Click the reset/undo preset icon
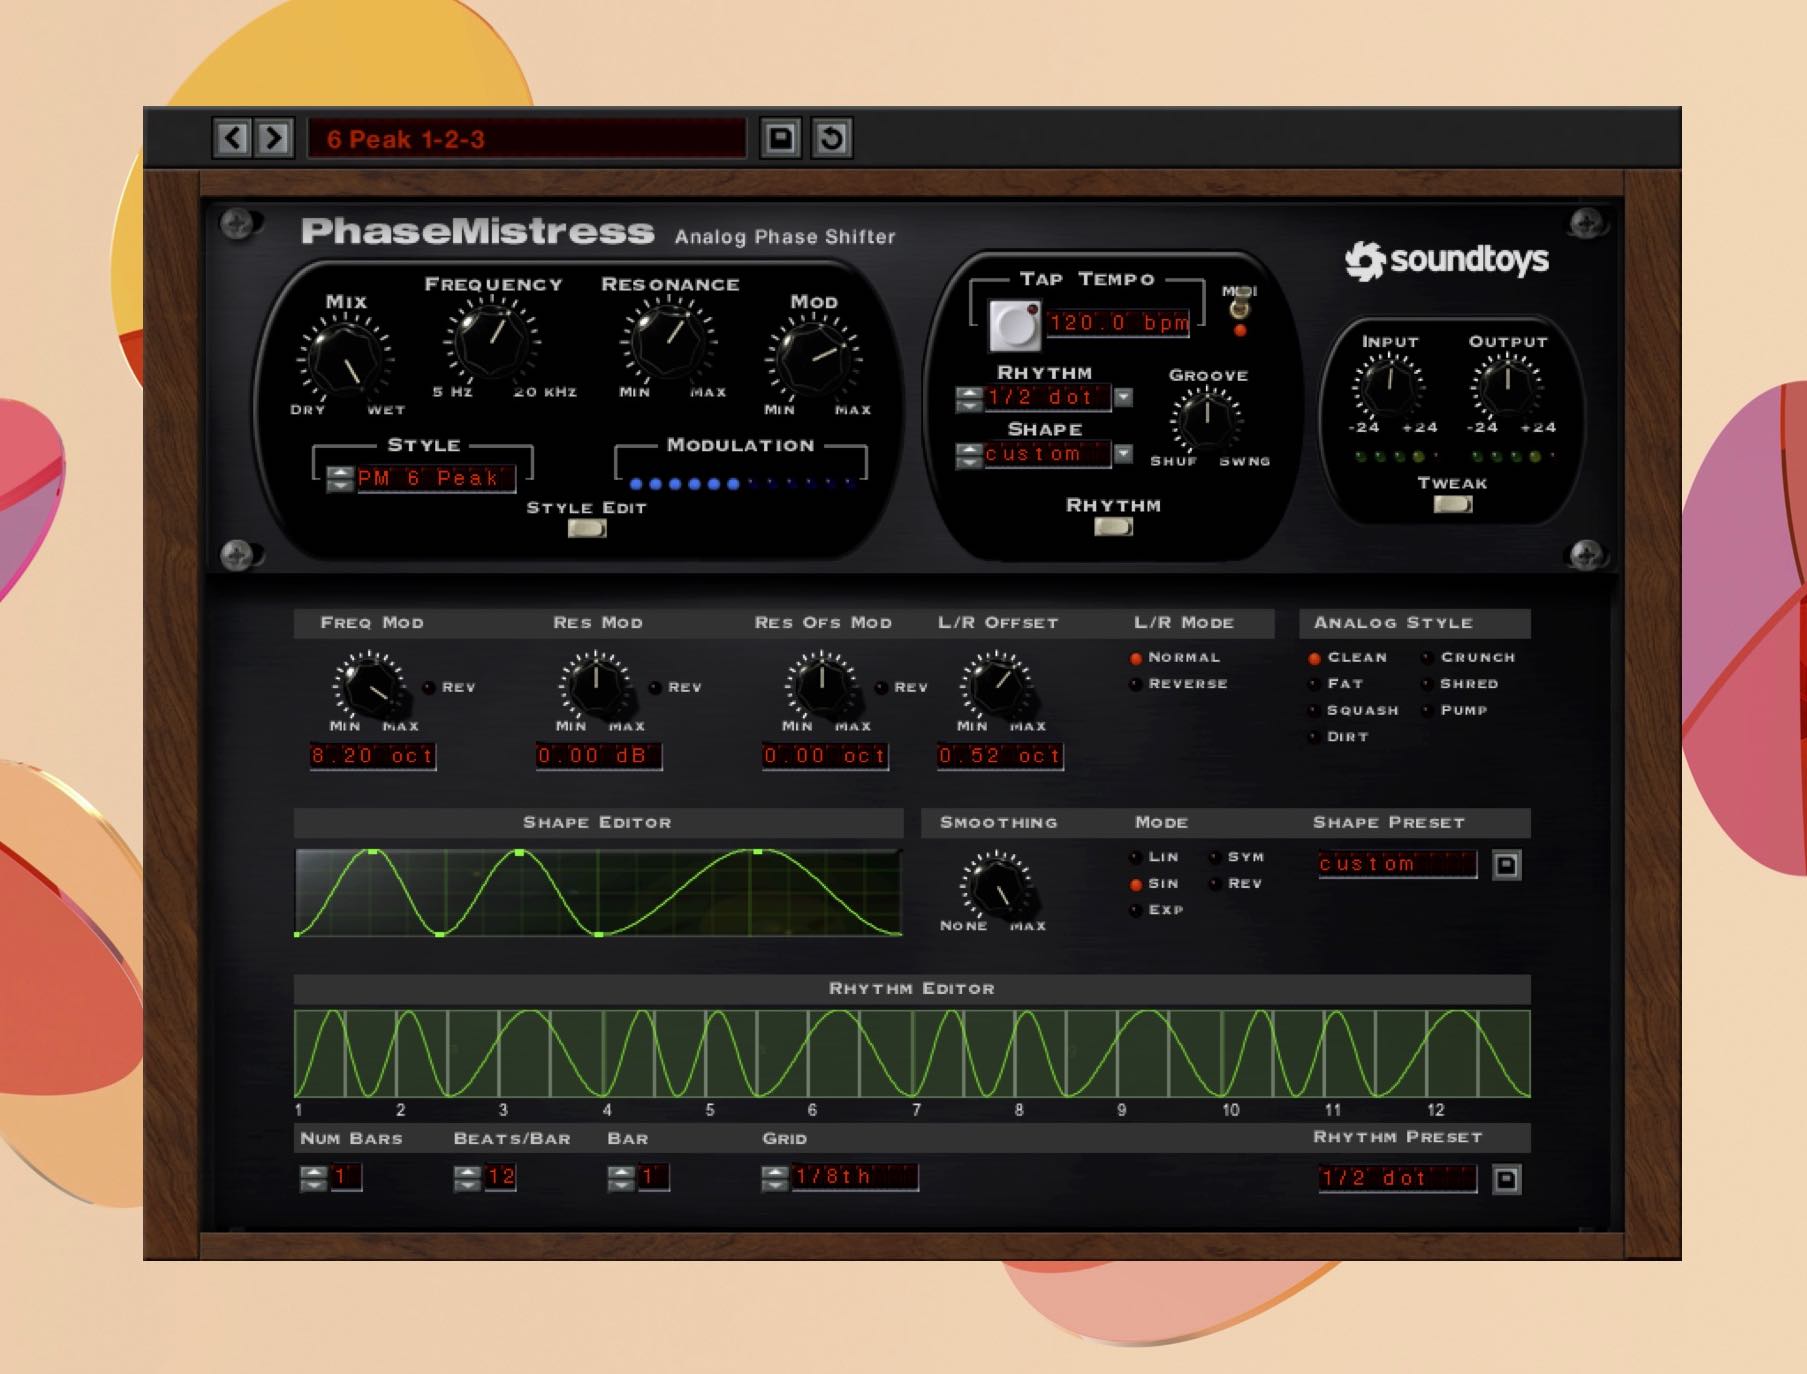Viewport: 1807px width, 1374px height. (x=831, y=138)
